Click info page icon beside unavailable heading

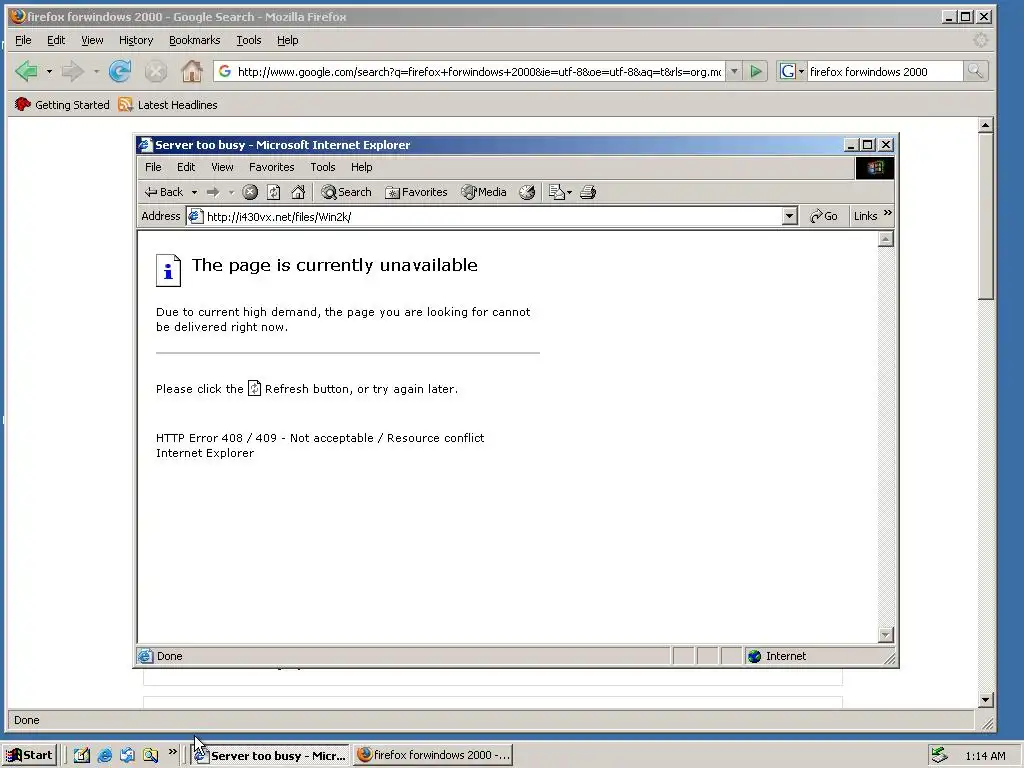click(x=168, y=270)
